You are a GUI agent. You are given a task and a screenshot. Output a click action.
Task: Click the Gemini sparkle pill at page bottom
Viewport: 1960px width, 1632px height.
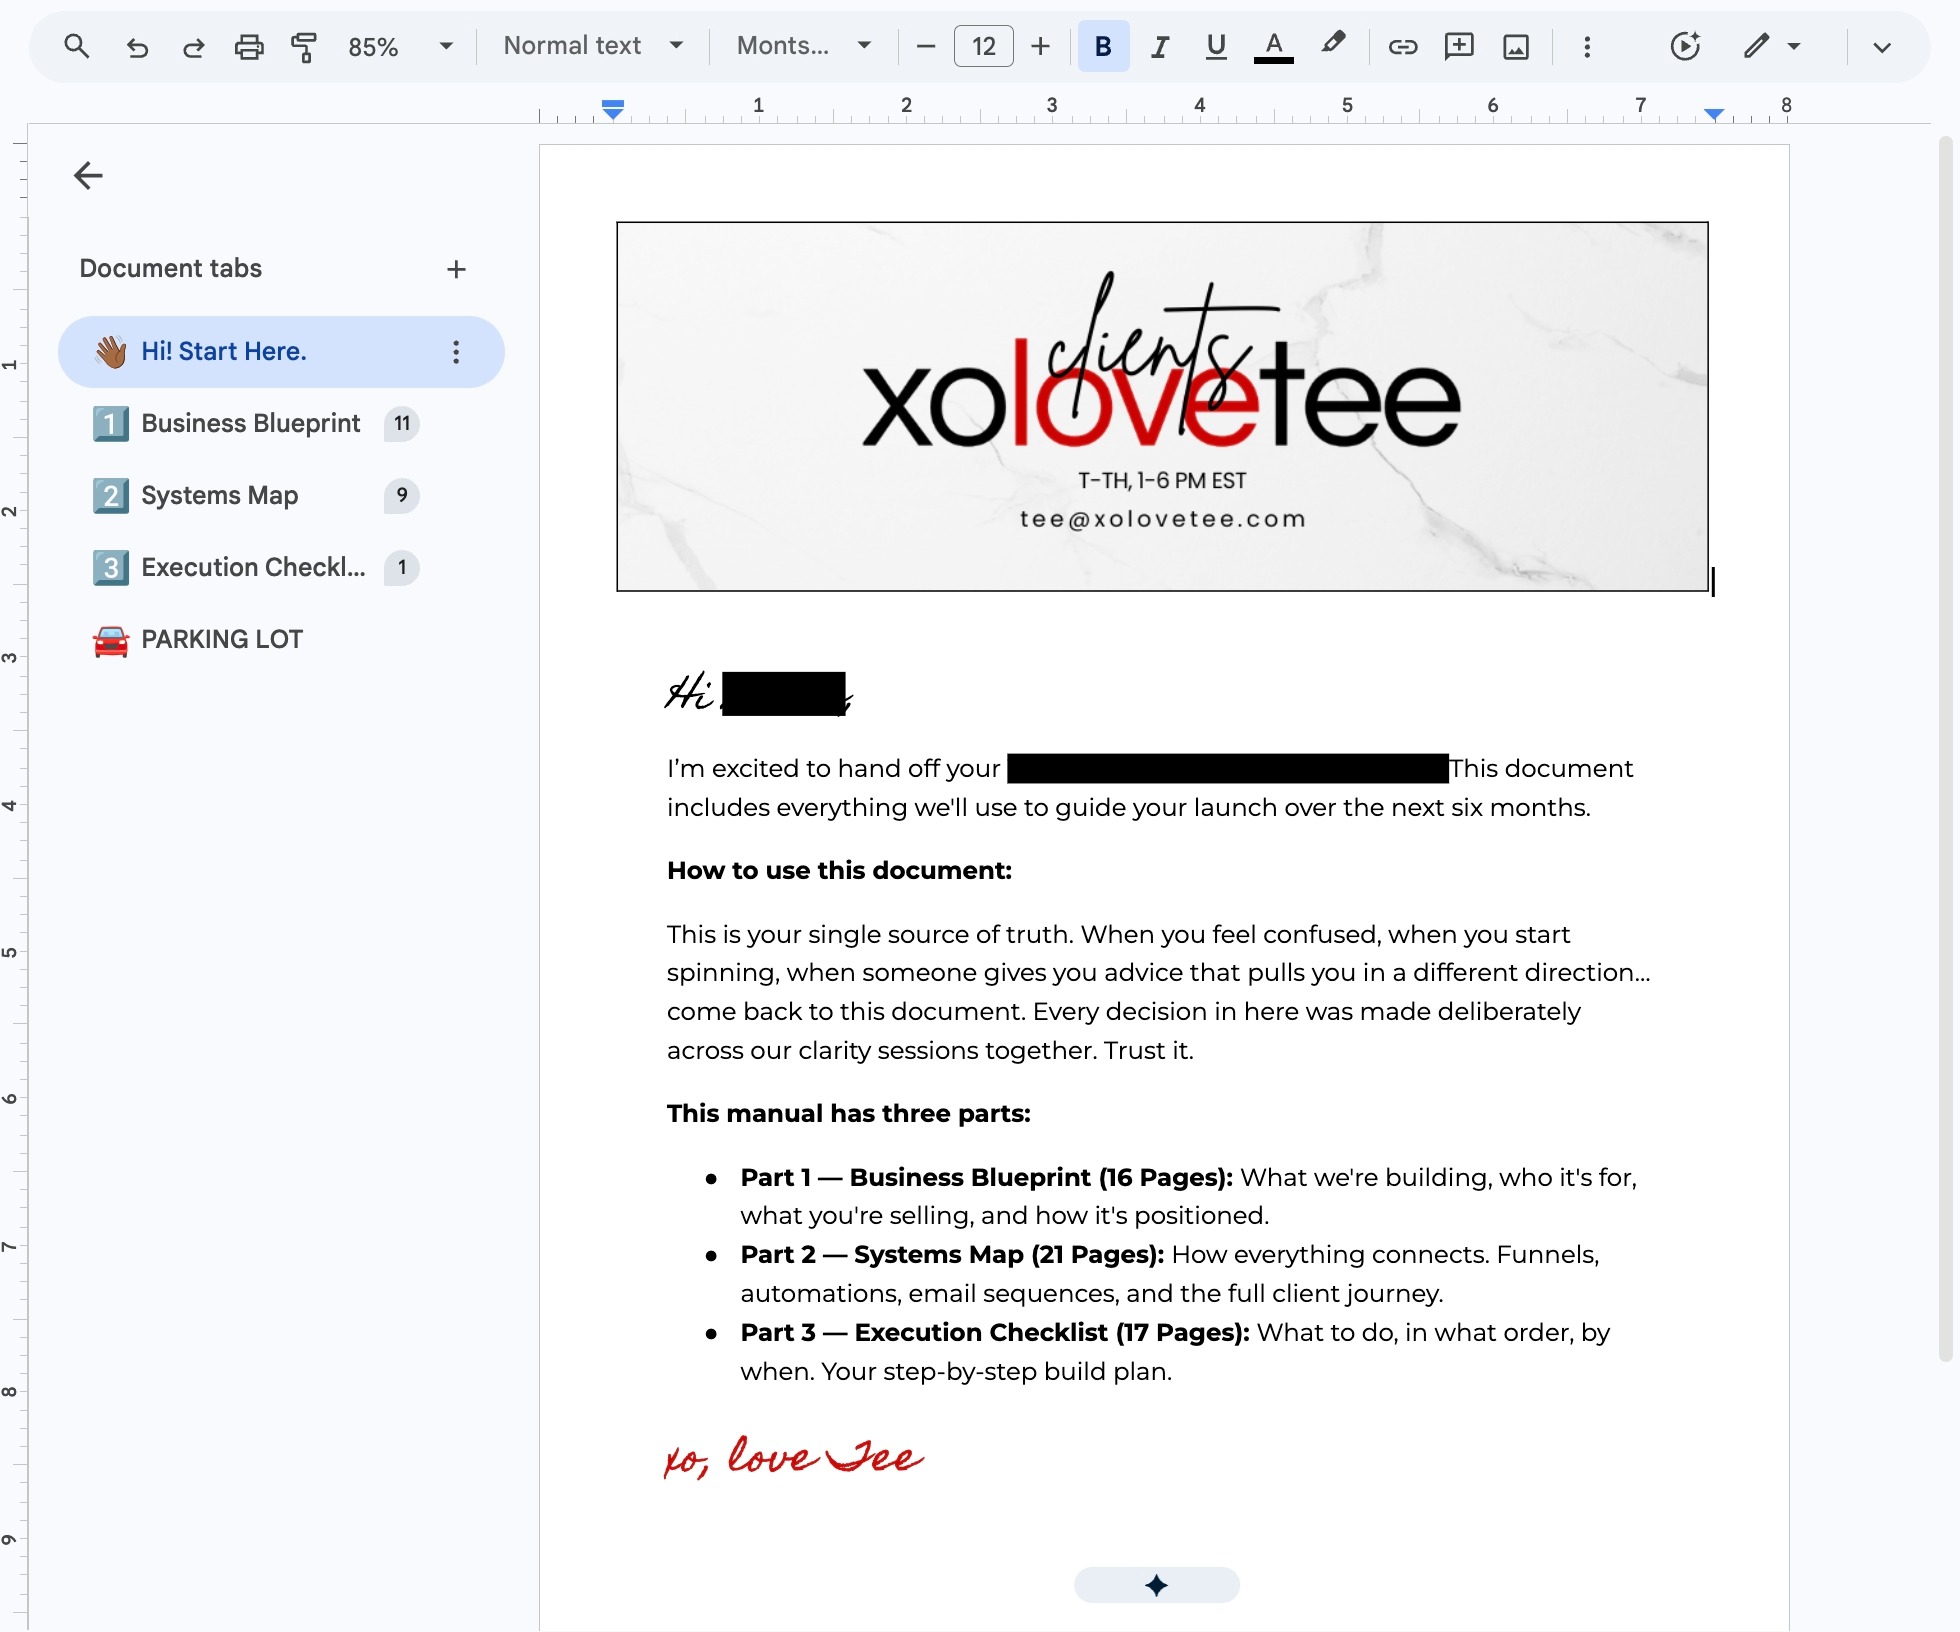pos(1157,1585)
